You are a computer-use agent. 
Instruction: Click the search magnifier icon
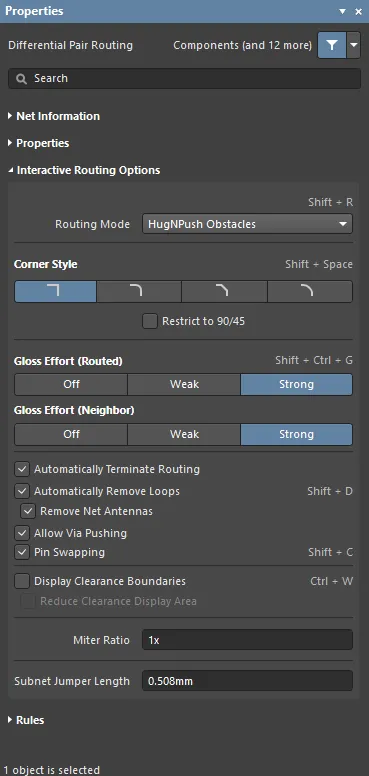[21, 79]
